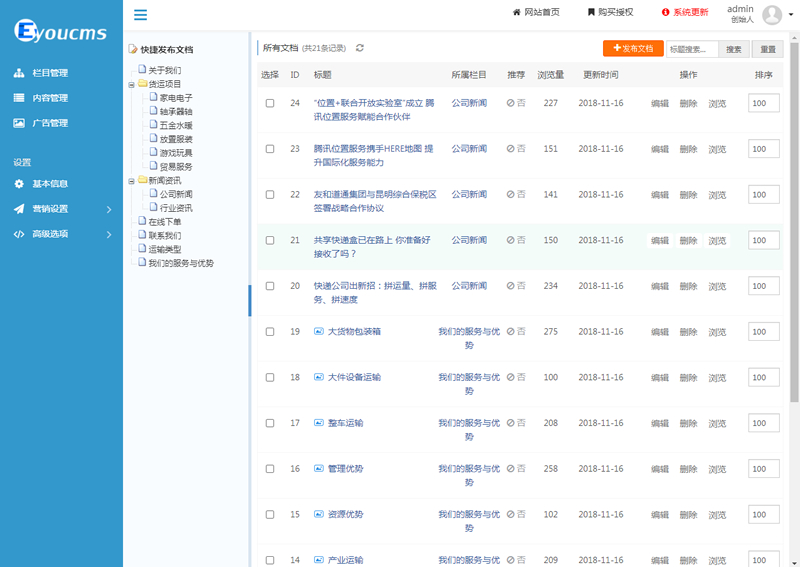Expand the 高级选项 sidebar submenu

[x=62, y=234]
